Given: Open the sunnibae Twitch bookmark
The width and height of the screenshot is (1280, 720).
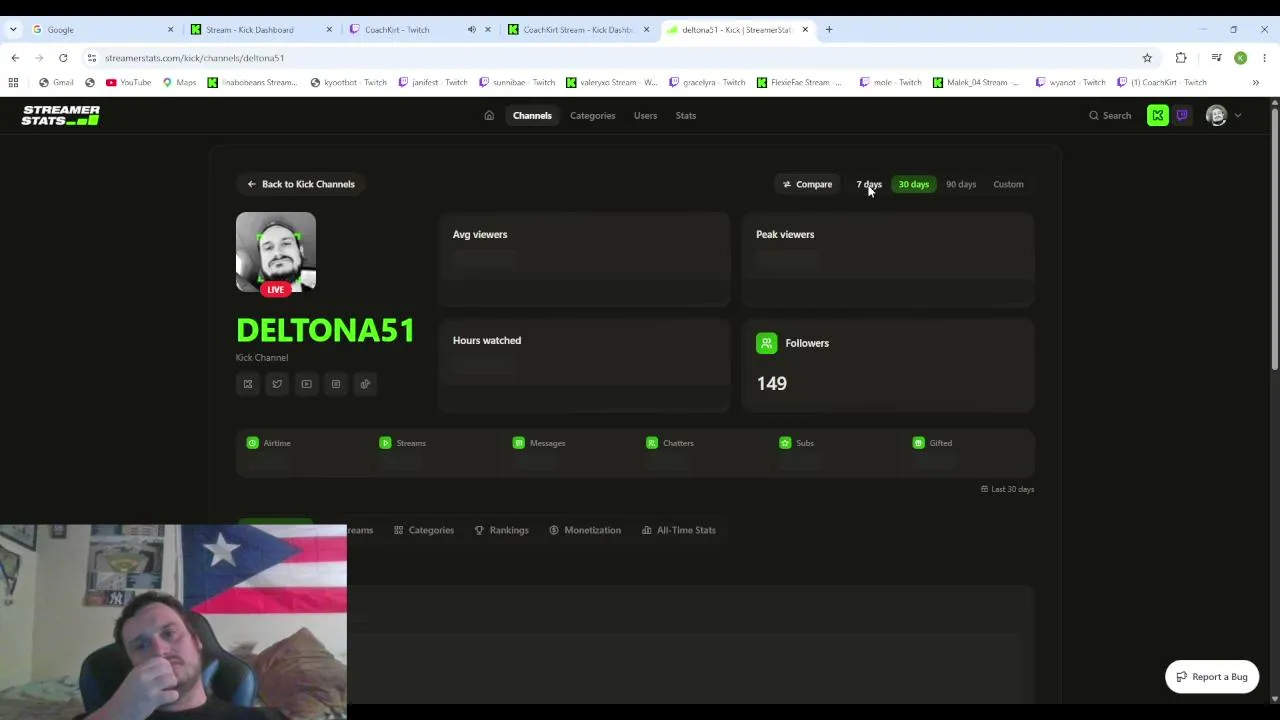Looking at the screenshot, I should point(518,82).
